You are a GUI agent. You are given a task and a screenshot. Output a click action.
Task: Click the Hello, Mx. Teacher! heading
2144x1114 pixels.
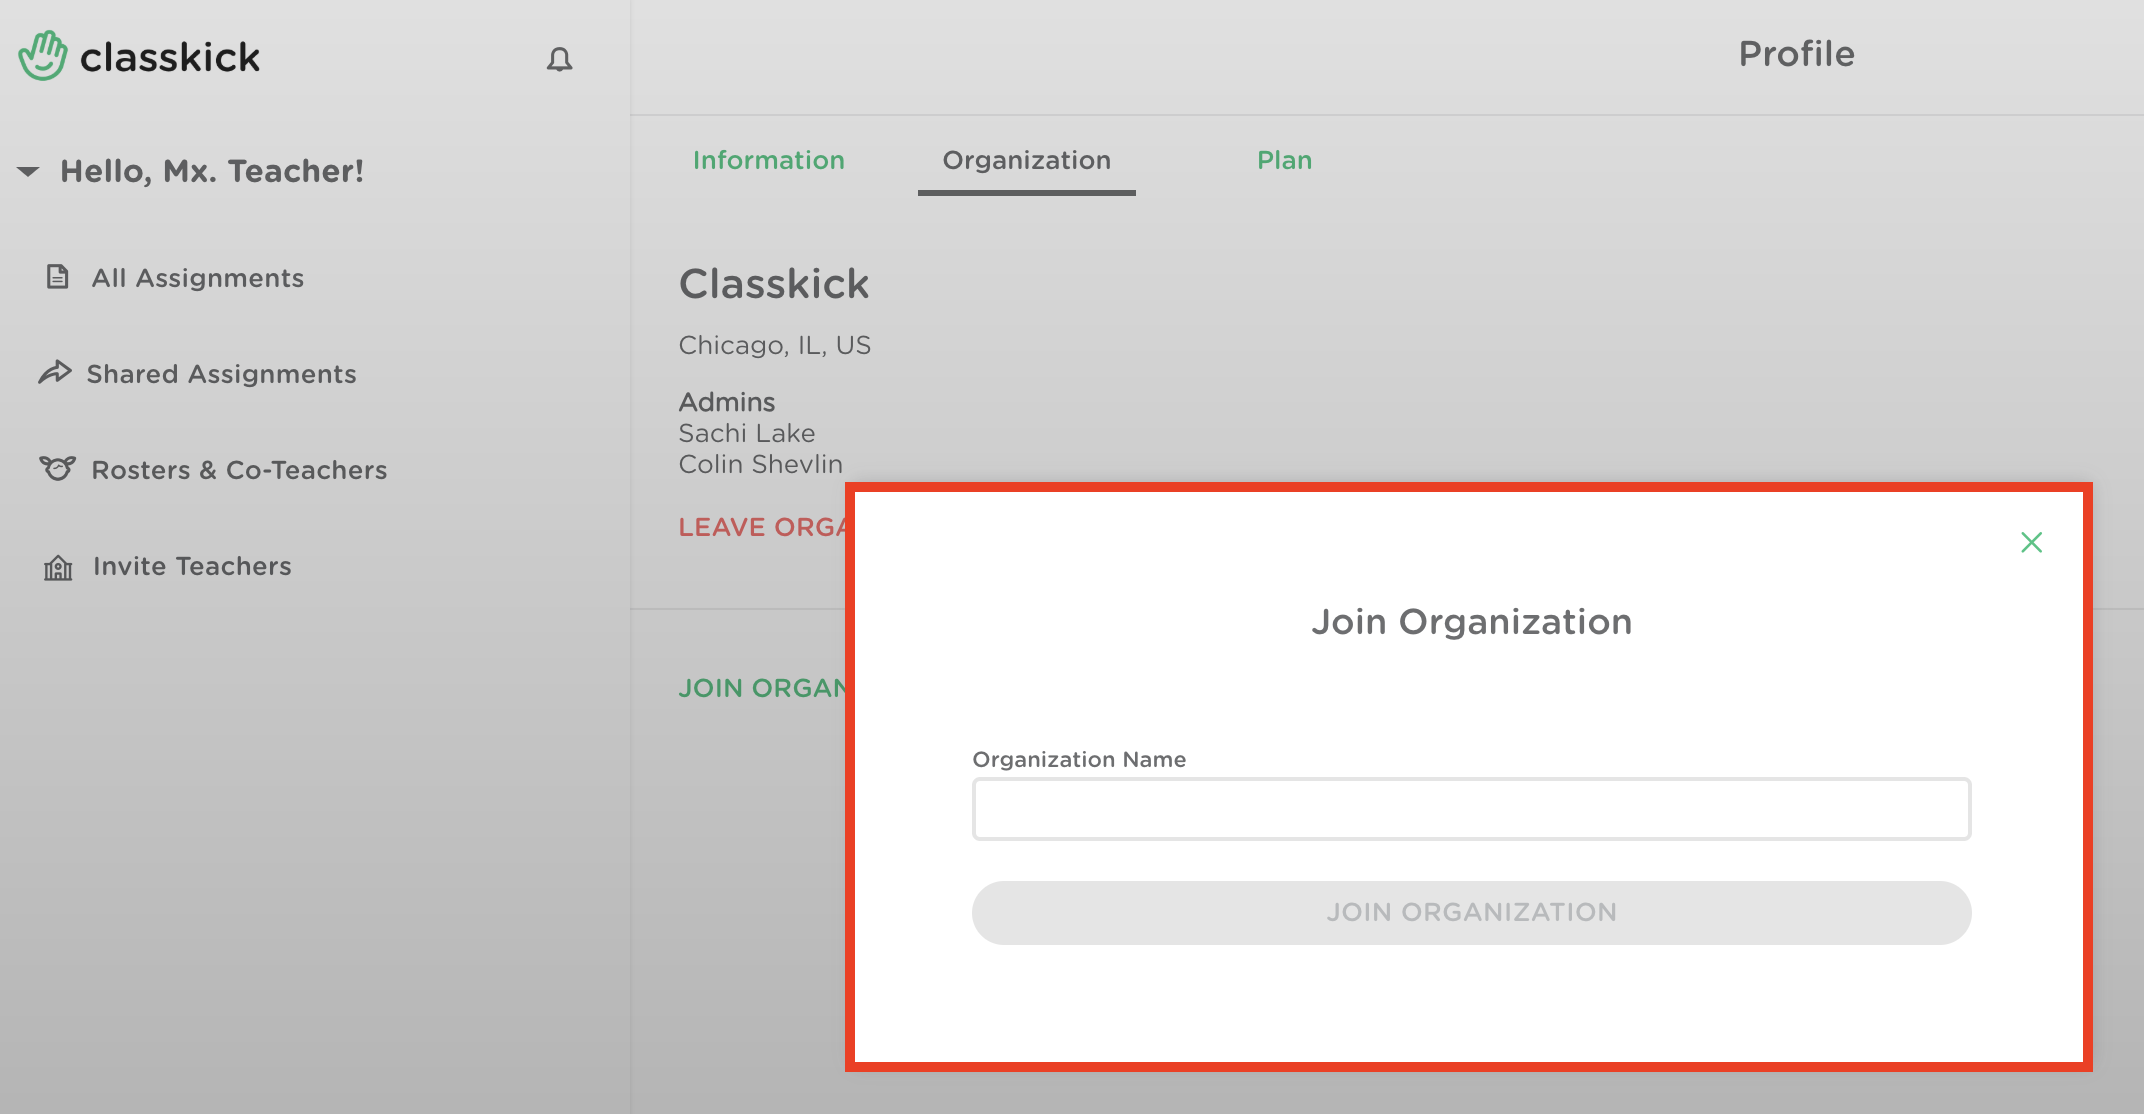pos(212,171)
